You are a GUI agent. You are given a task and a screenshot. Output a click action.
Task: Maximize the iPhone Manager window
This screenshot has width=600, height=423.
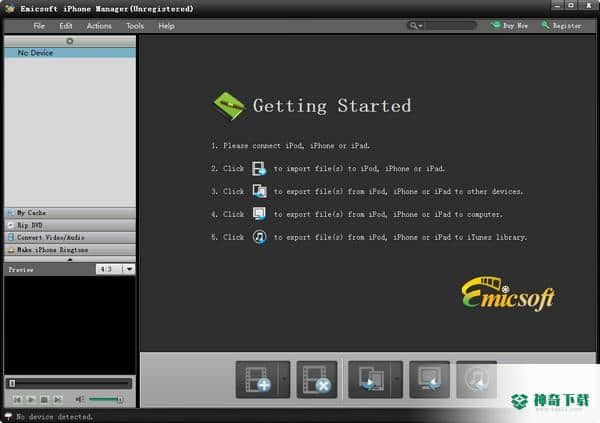pyautogui.click(x=571, y=6)
